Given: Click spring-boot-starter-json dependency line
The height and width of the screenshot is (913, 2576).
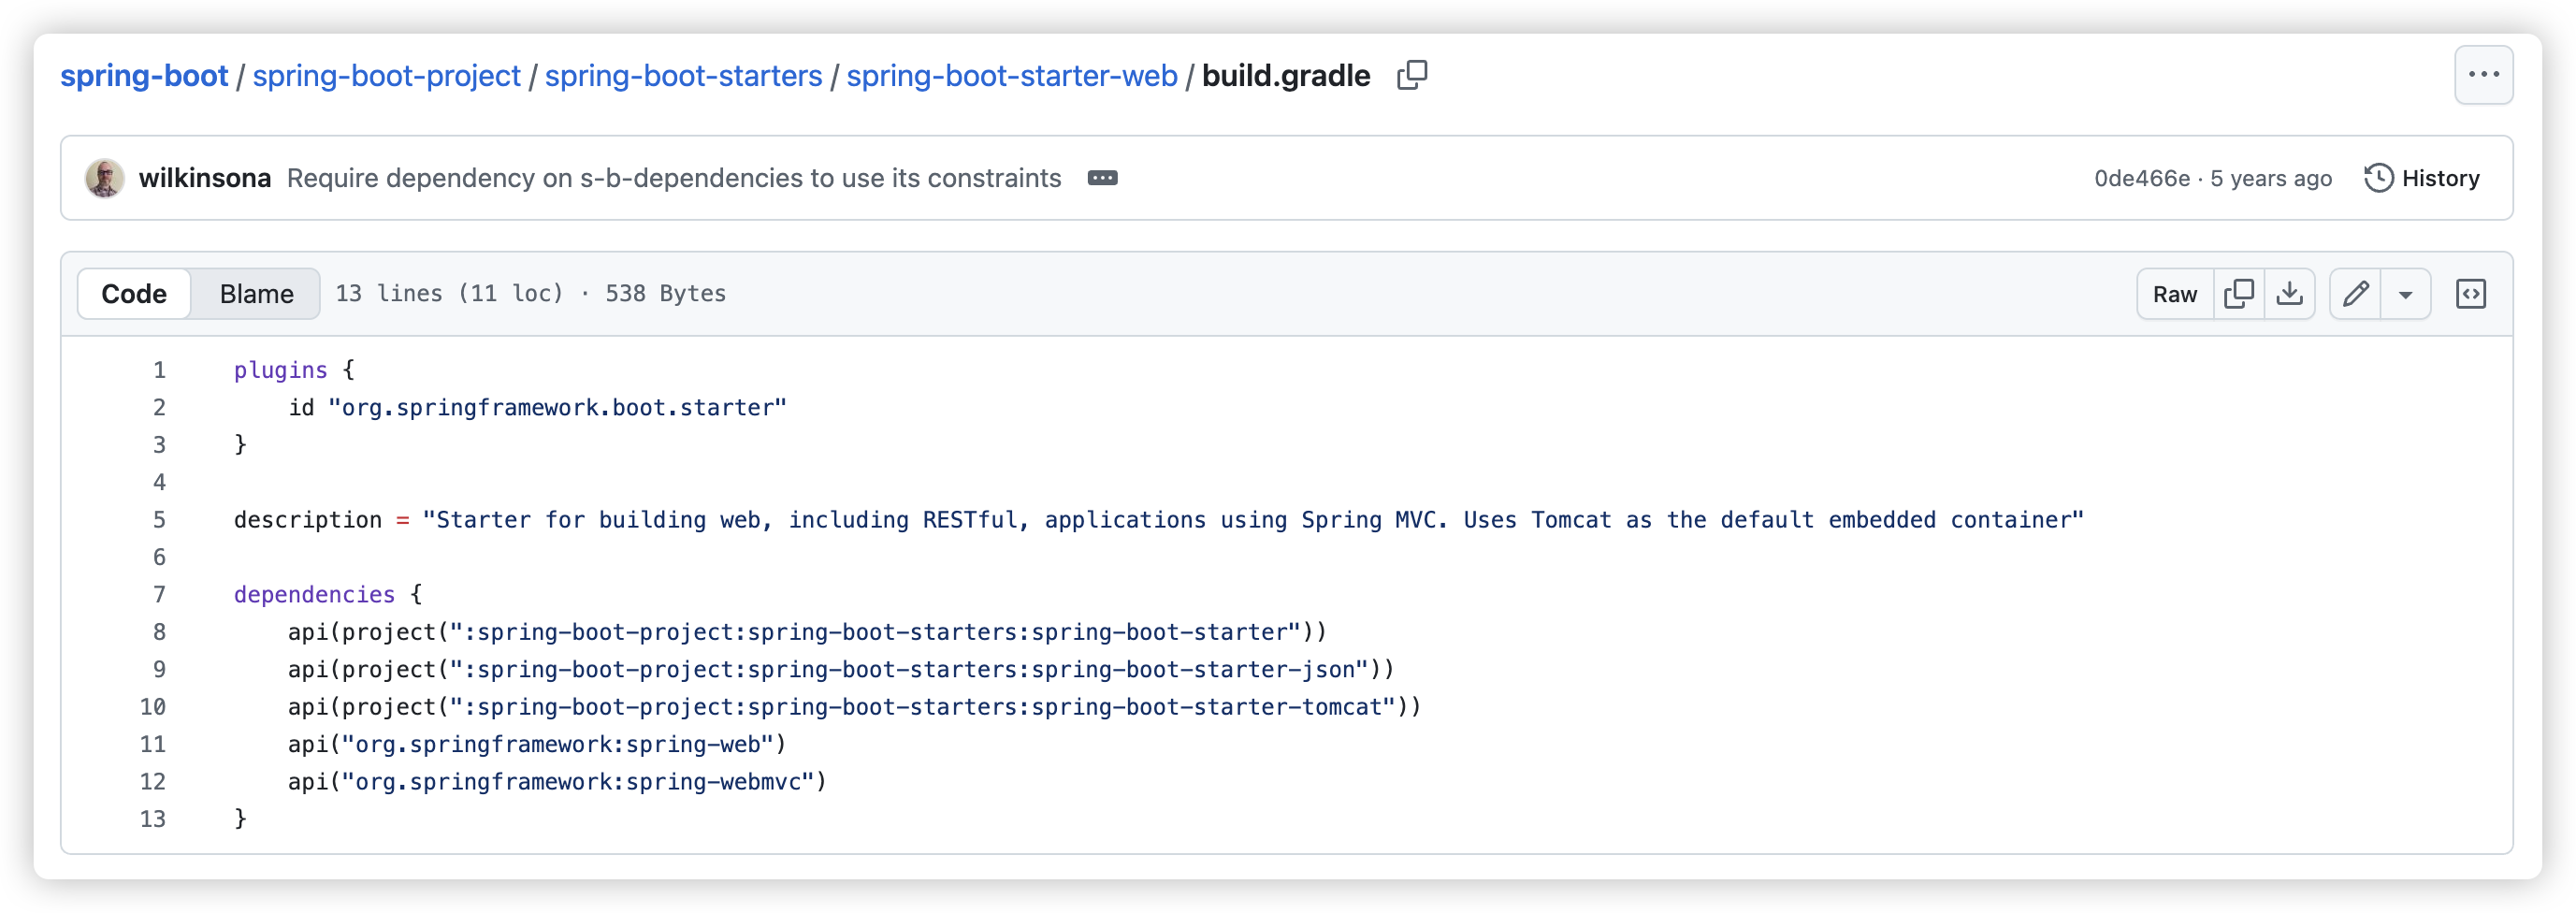Looking at the screenshot, I should (841, 670).
